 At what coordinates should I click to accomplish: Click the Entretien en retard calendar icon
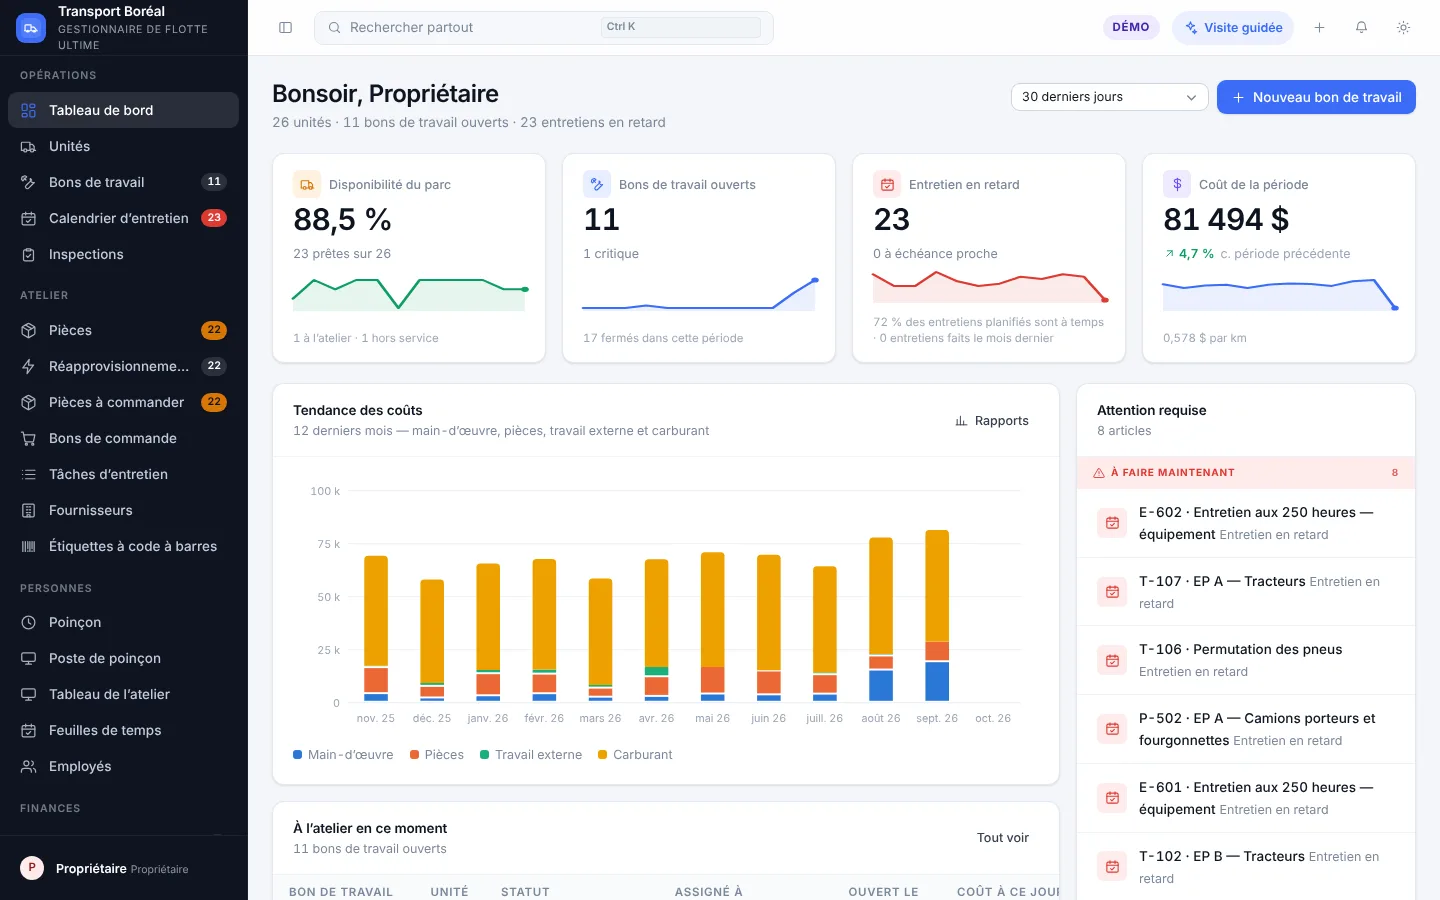coord(887,184)
